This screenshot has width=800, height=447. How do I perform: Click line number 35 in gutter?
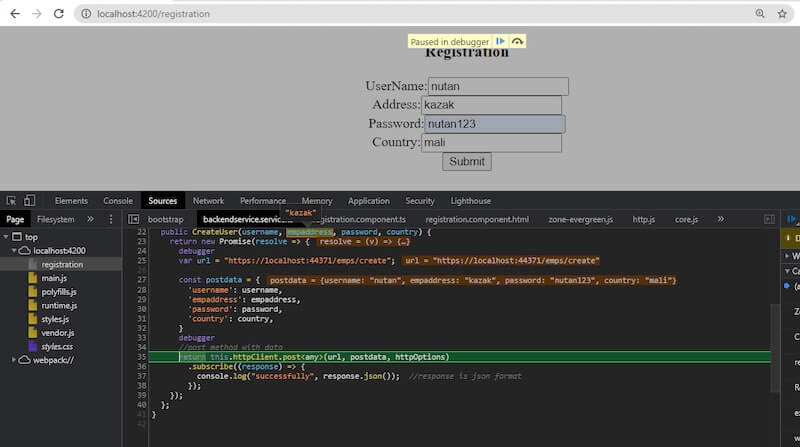[x=141, y=357]
